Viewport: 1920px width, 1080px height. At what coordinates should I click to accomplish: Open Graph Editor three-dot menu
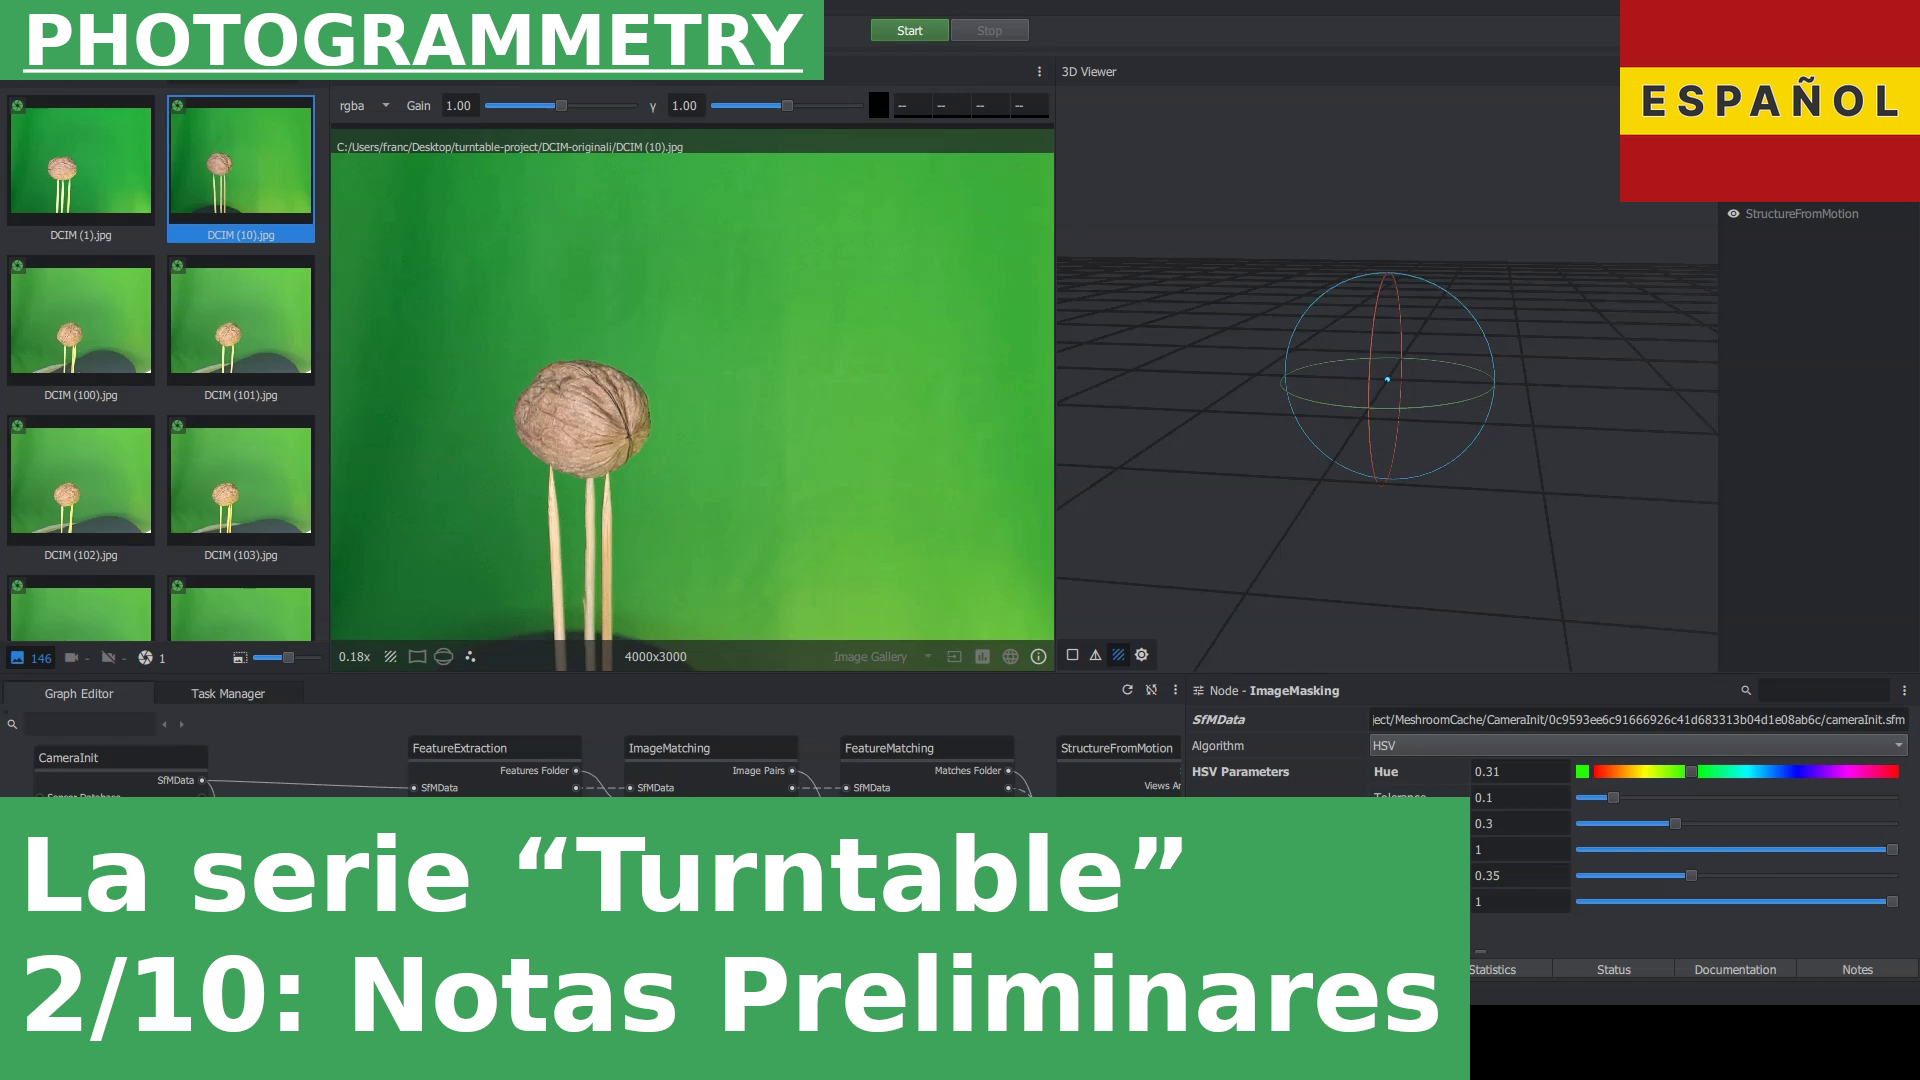pos(1175,690)
